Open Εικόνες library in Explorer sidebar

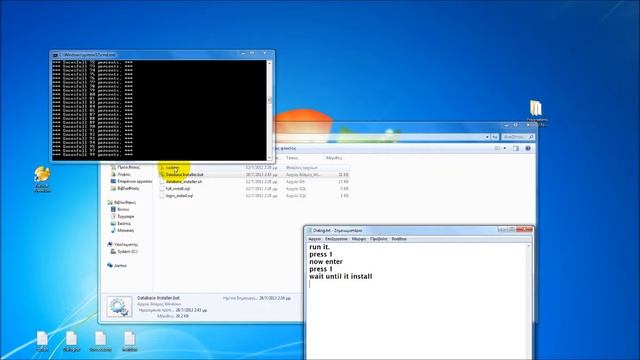tap(124, 223)
